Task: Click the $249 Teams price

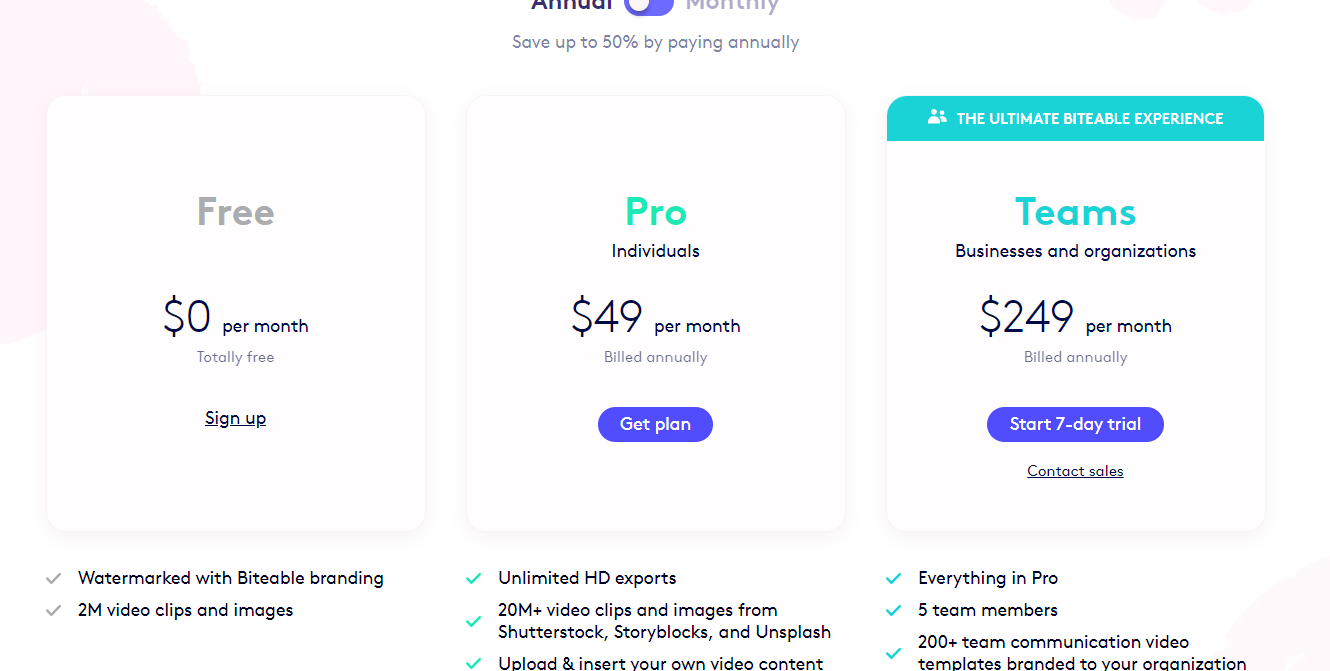Action: (x=1027, y=317)
